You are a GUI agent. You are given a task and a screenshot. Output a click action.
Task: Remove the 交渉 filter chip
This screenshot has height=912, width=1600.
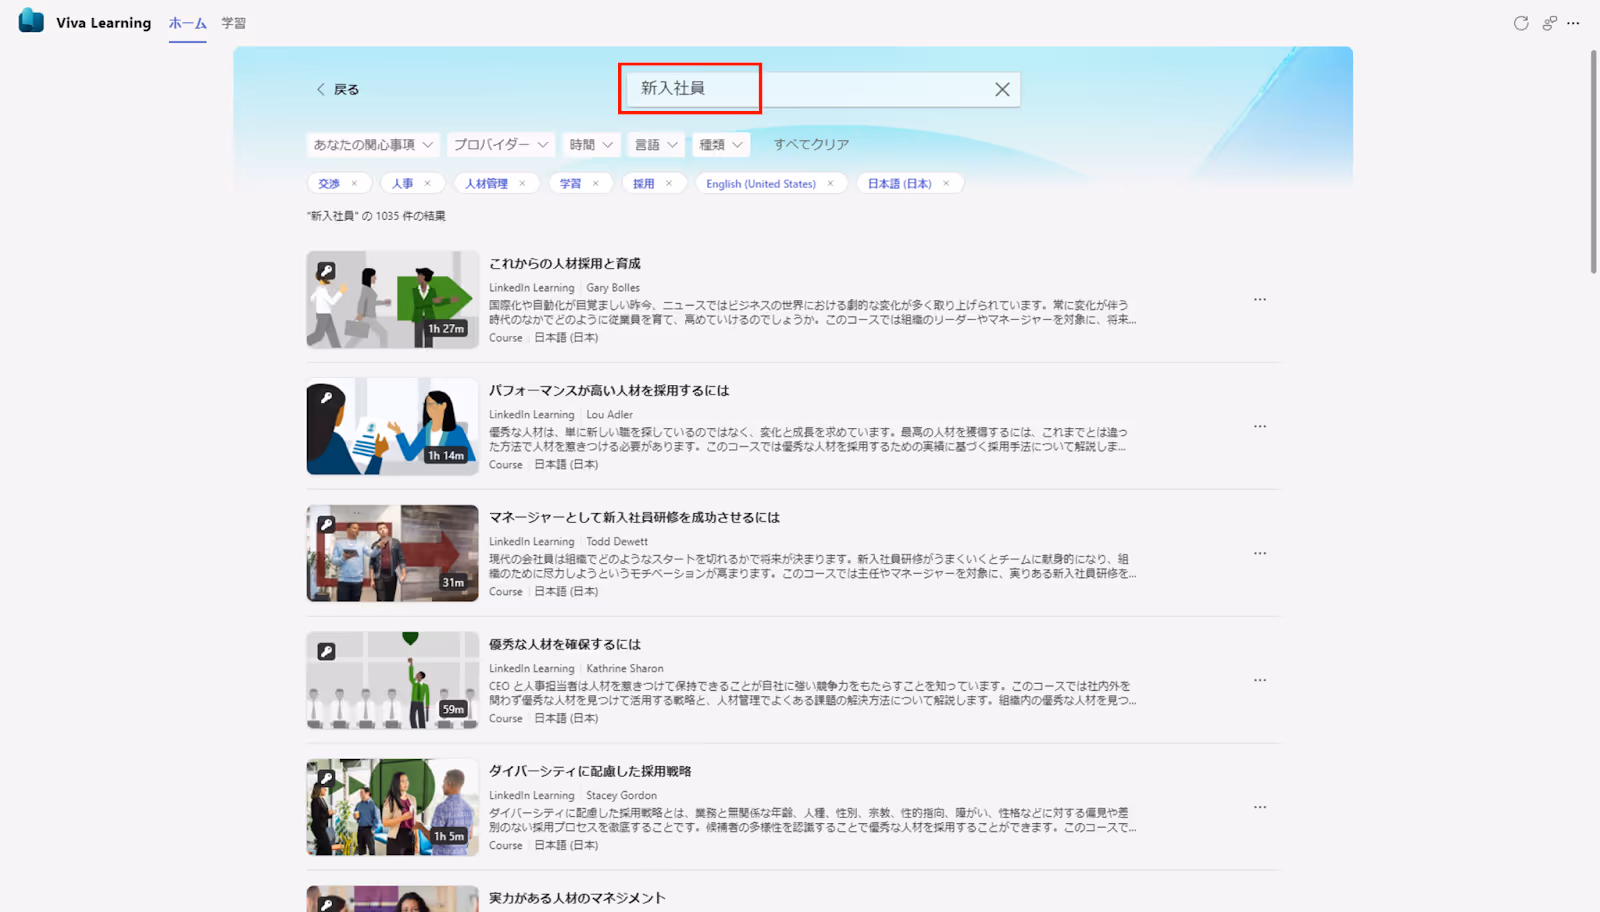[x=354, y=184]
